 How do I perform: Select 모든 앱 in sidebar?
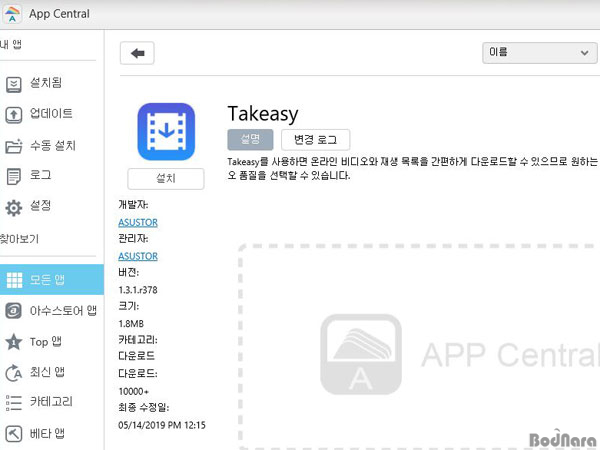52,280
